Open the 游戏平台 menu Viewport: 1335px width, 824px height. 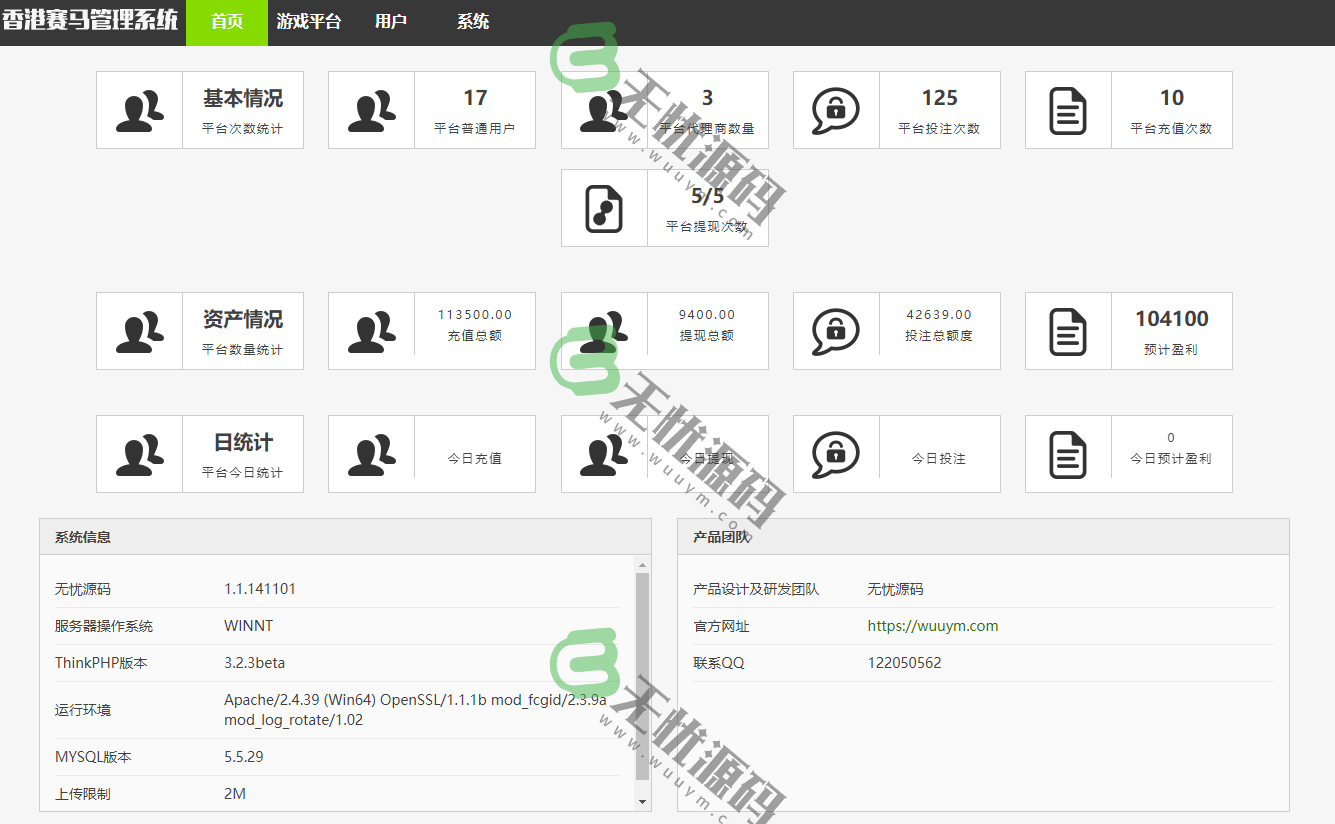[309, 22]
